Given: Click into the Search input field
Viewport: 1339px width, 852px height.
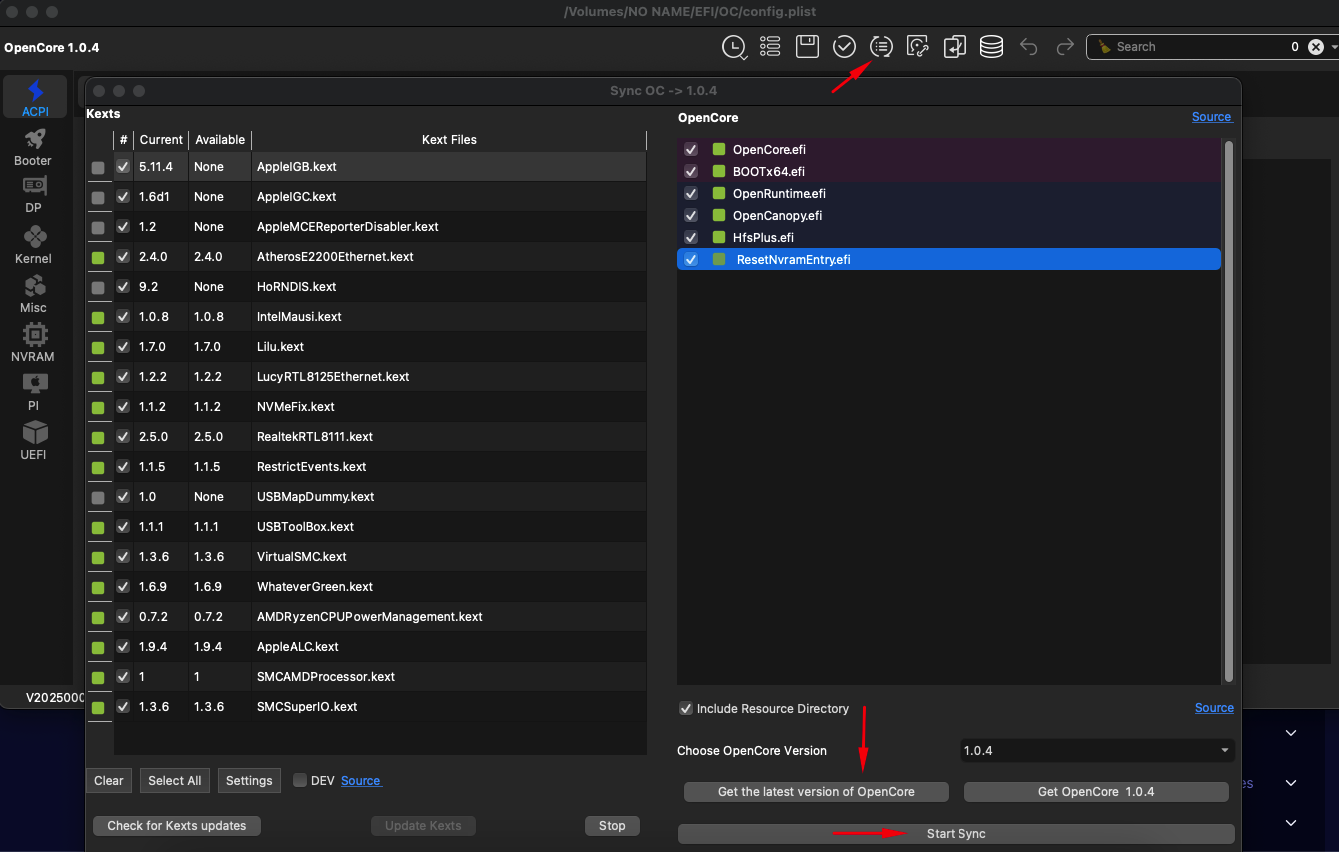Looking at the screenshot, I should click(1200, 47).
